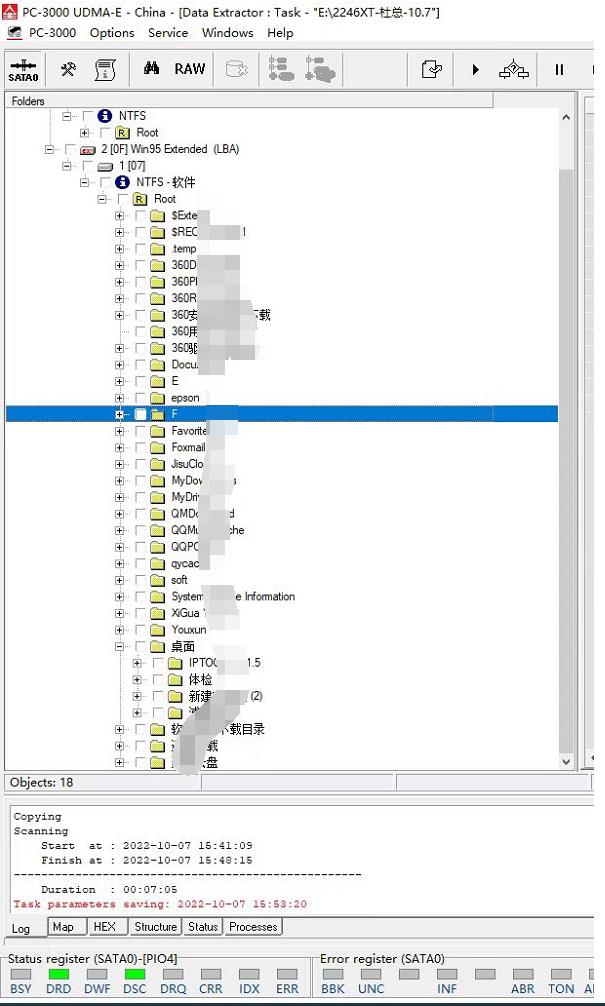This screenshot has width=605, height=1006.
Task: Click the flowchart question-mark toolbar icon
Action: pyautogui.click(x=514, y=69)
